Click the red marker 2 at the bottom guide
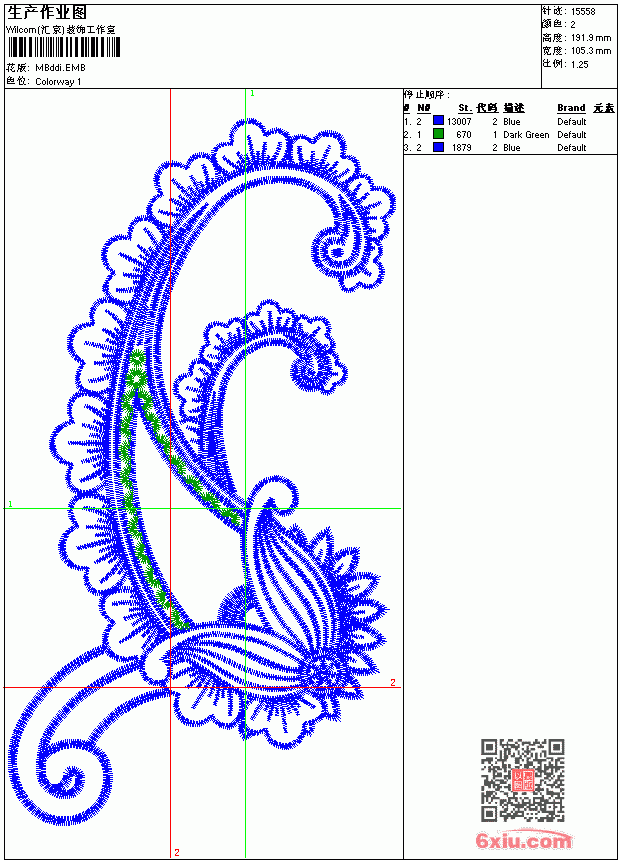Viewport: 620px width, 860px height. point(177,852)
